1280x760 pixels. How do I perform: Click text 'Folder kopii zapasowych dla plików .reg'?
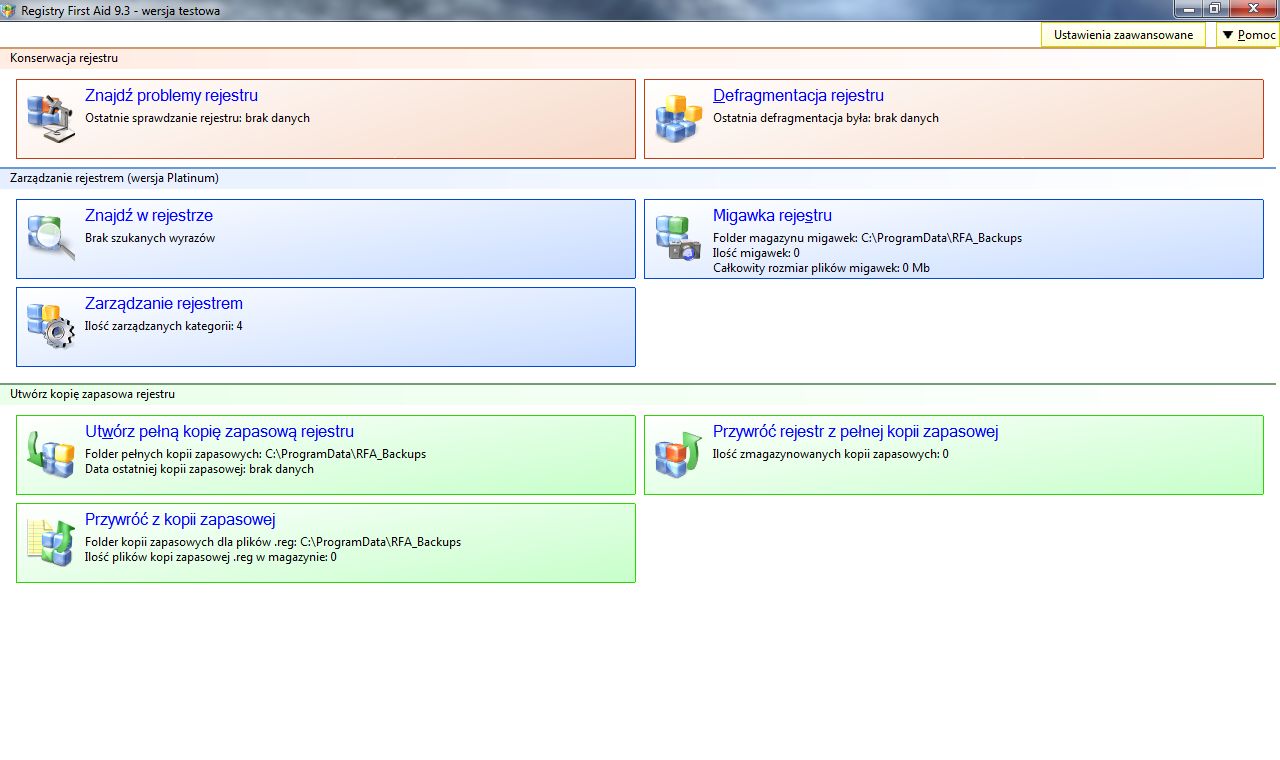273,542
